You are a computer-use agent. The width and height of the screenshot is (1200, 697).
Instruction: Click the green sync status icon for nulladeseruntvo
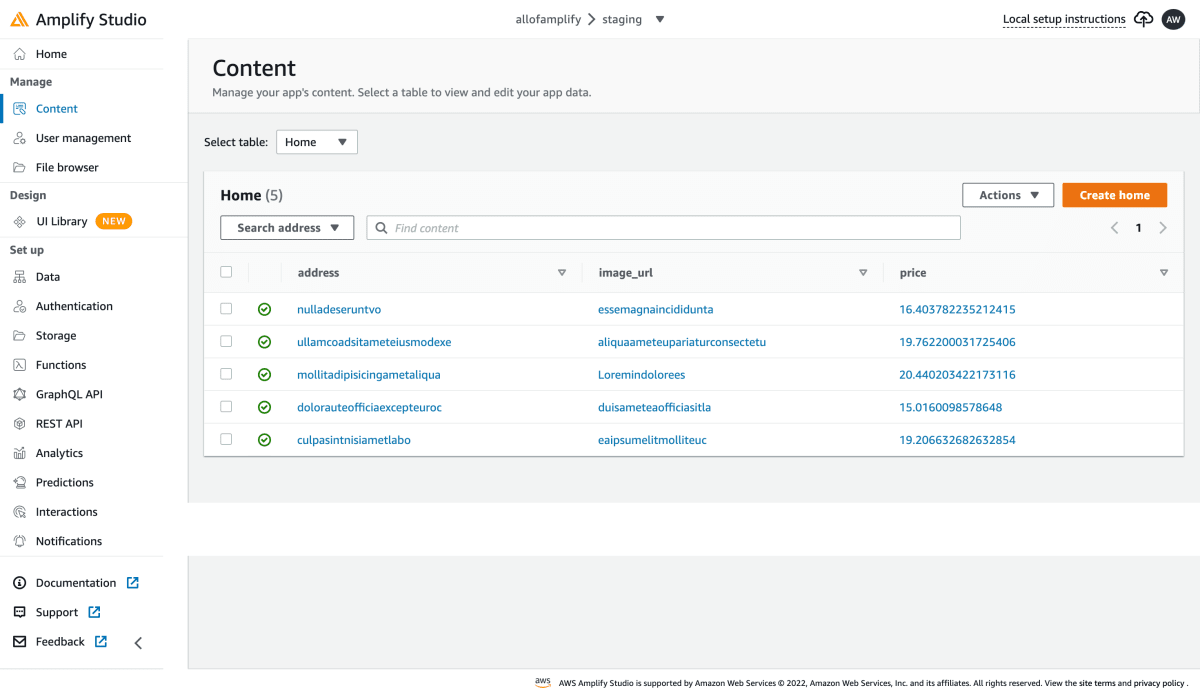[x=264, y=310]
